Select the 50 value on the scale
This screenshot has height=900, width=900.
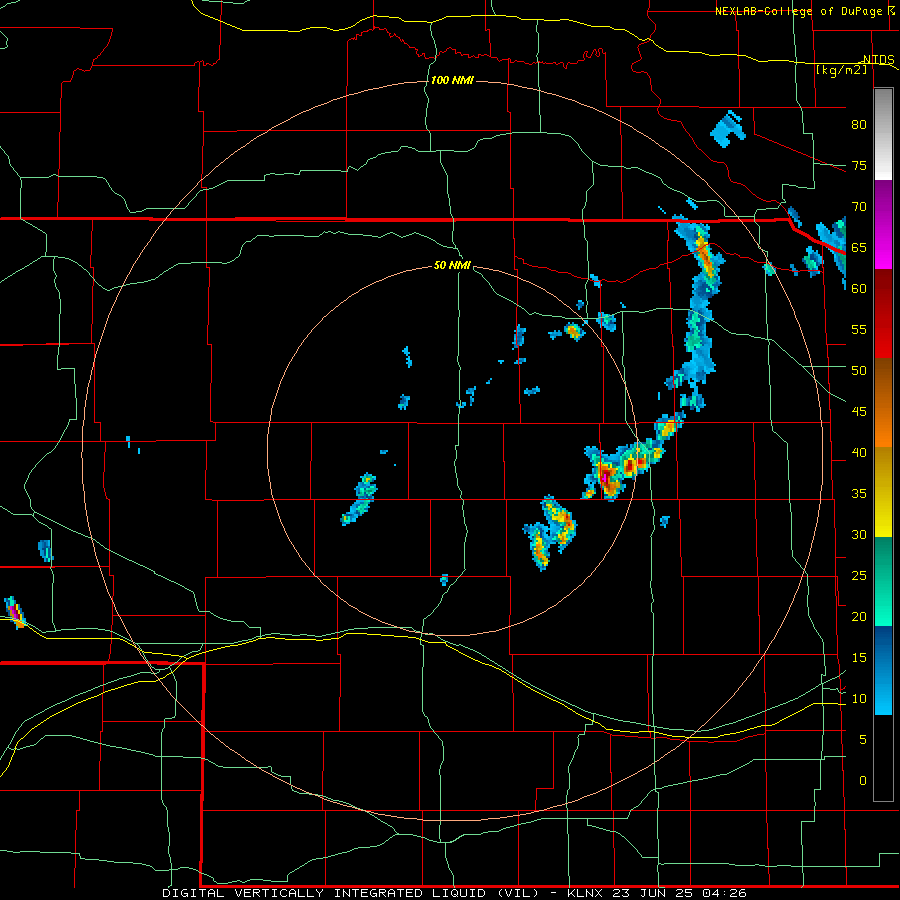pyautogui.click(x=859, y=371)
